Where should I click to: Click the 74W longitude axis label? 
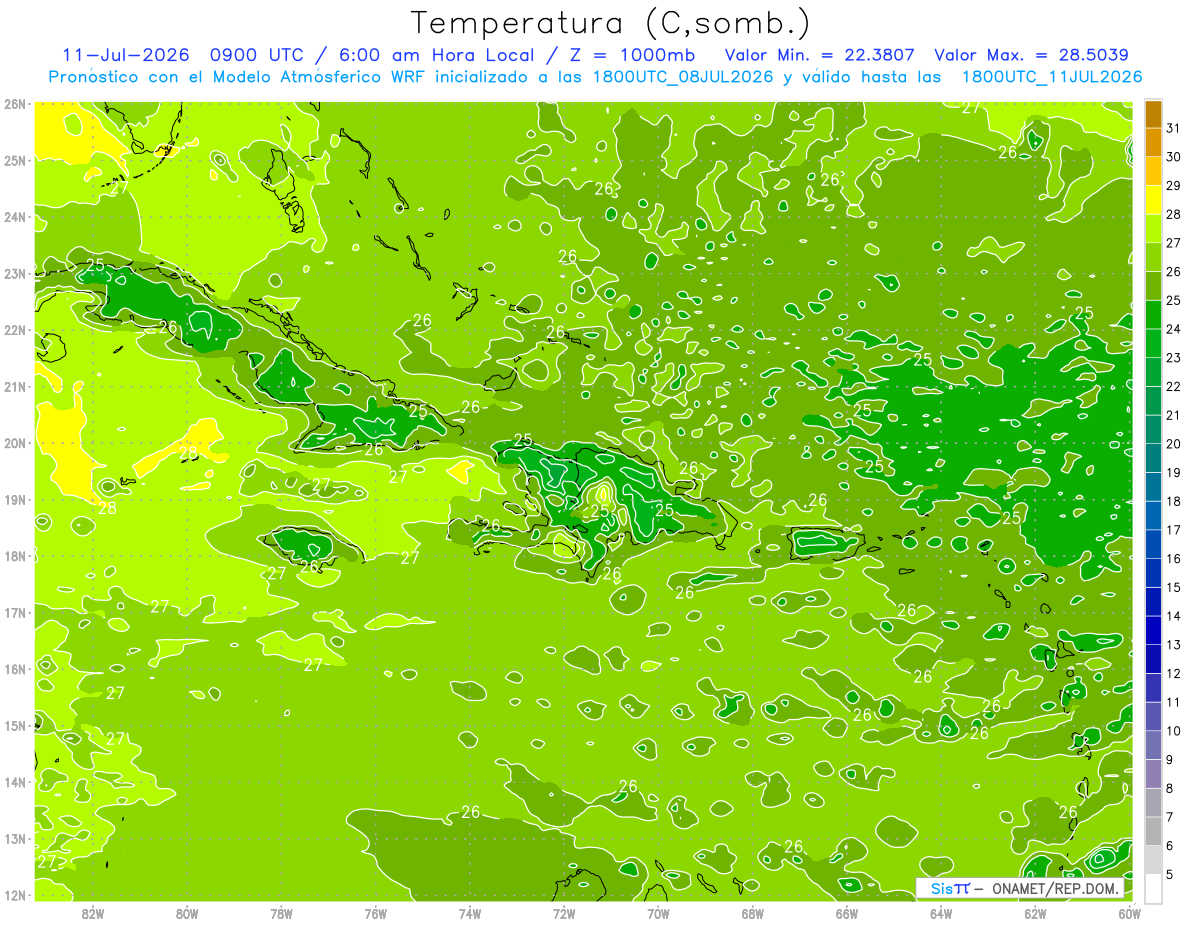click(x=469, y=913)
